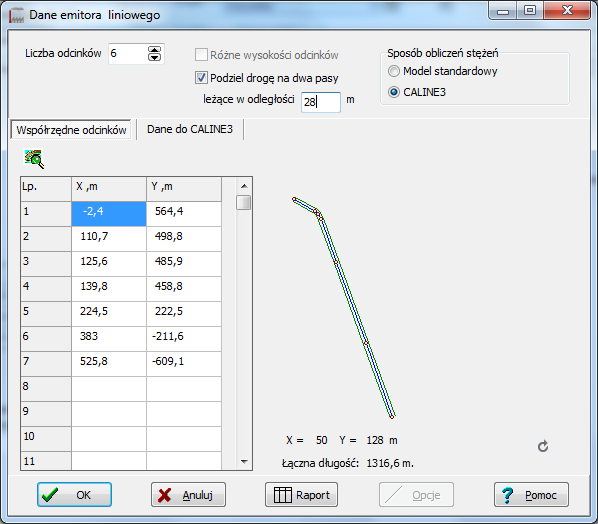Click table scrollbar up arrow
This screenshot has width=598, height=524.
coord(244,186)
